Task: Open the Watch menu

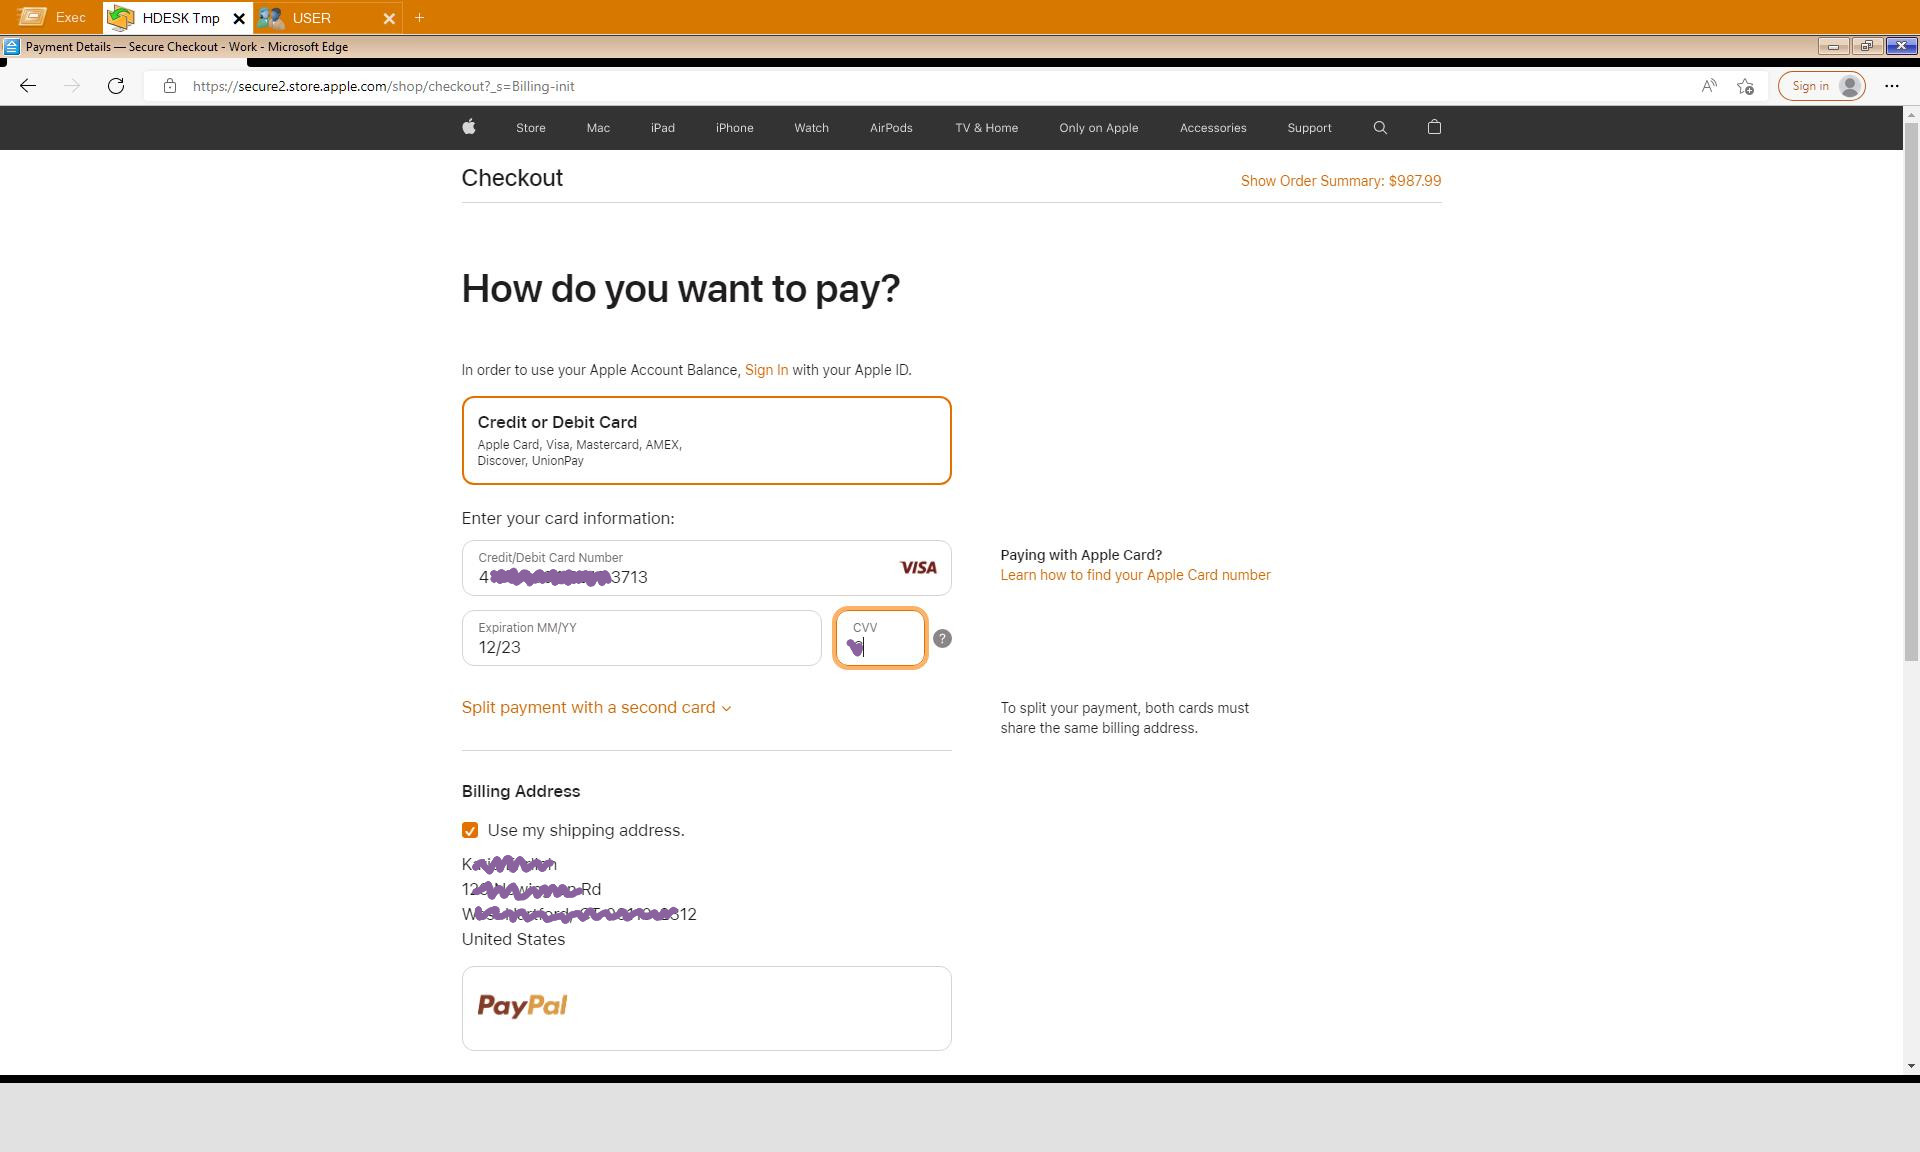Action: click(x=811, y=128)
